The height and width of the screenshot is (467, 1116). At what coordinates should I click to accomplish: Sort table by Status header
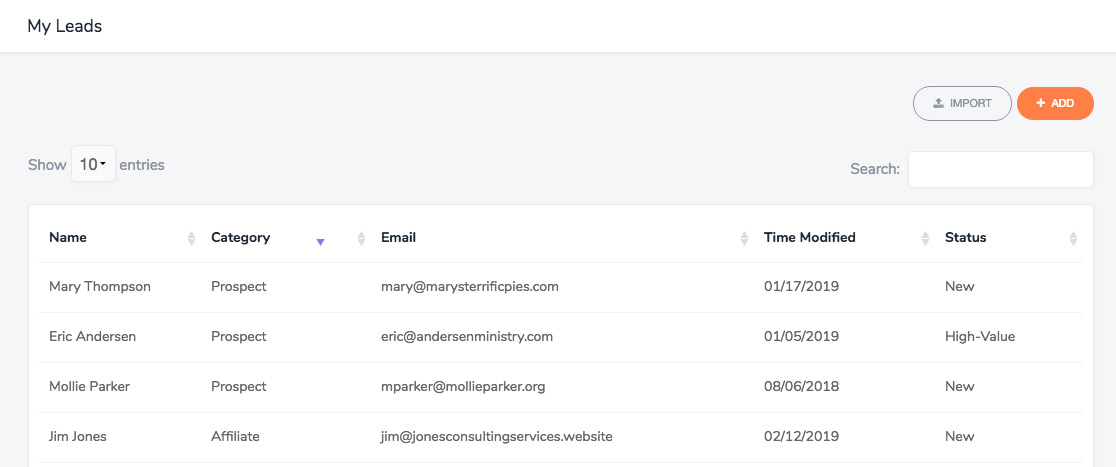[x=966, y=238]
